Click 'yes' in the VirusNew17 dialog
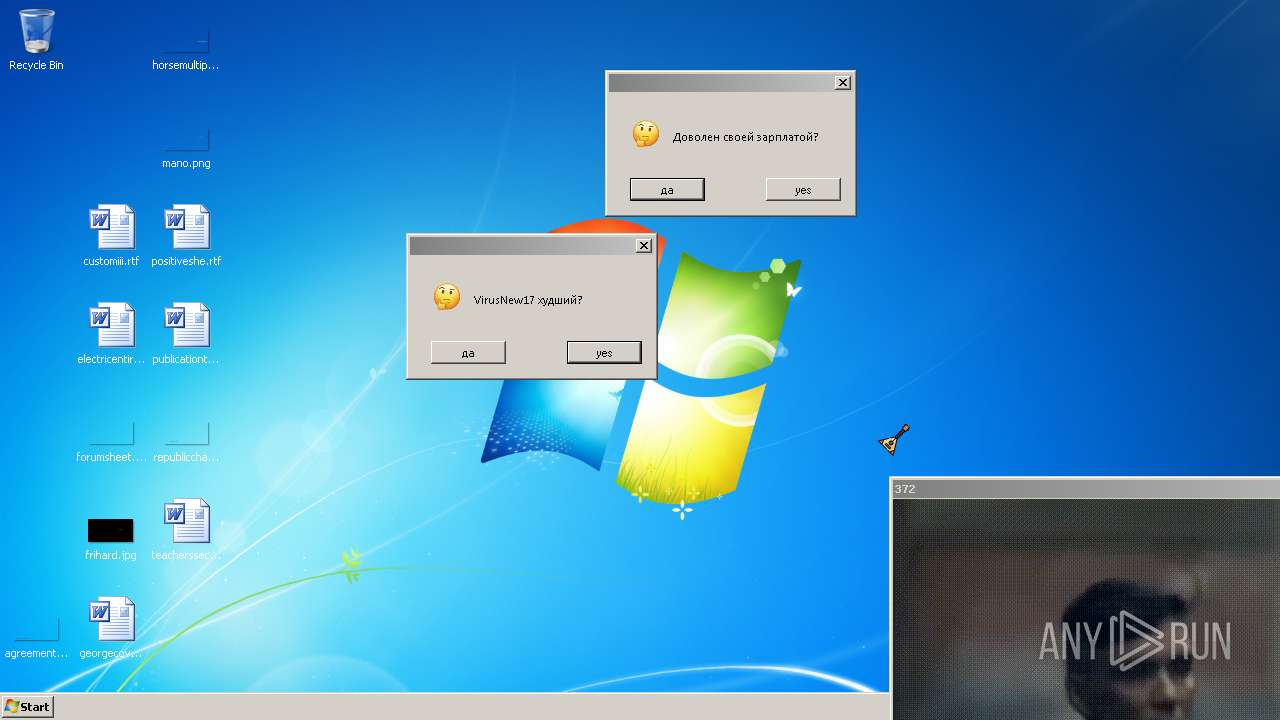Image resolution: width=1280 pixels, height=720 pixels. tap(604, 352)
